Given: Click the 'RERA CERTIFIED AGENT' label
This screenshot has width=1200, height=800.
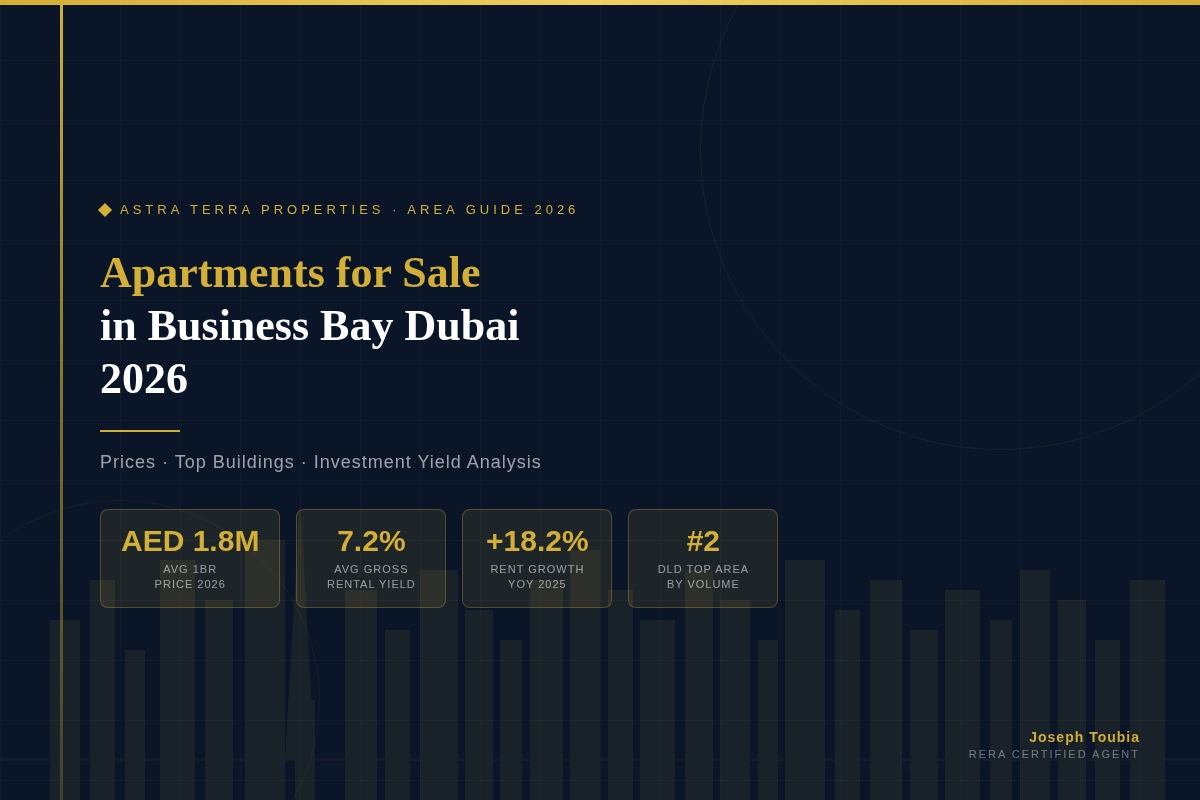Looking at the screenshot, I should tap(1054, 754).
